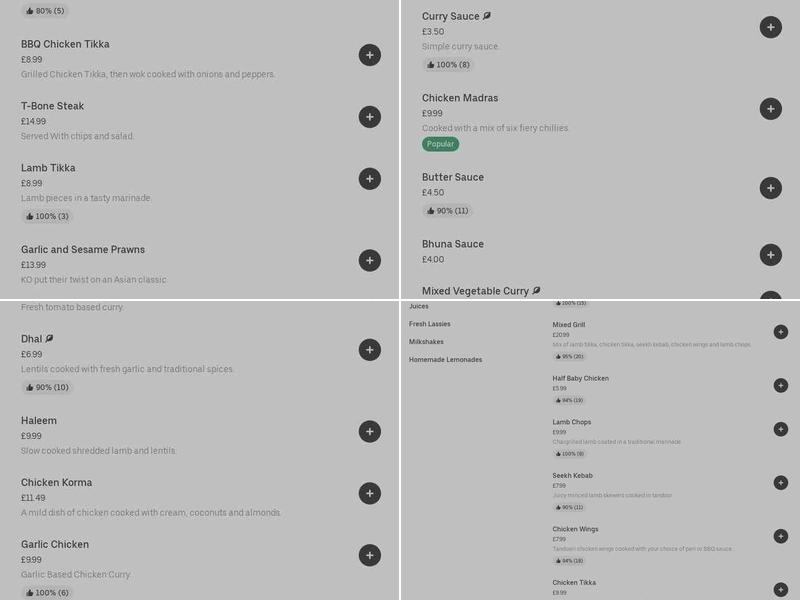Click the plus button for Garlic and Sesame Prawns
800x600 pixels.
pos(370,261)
